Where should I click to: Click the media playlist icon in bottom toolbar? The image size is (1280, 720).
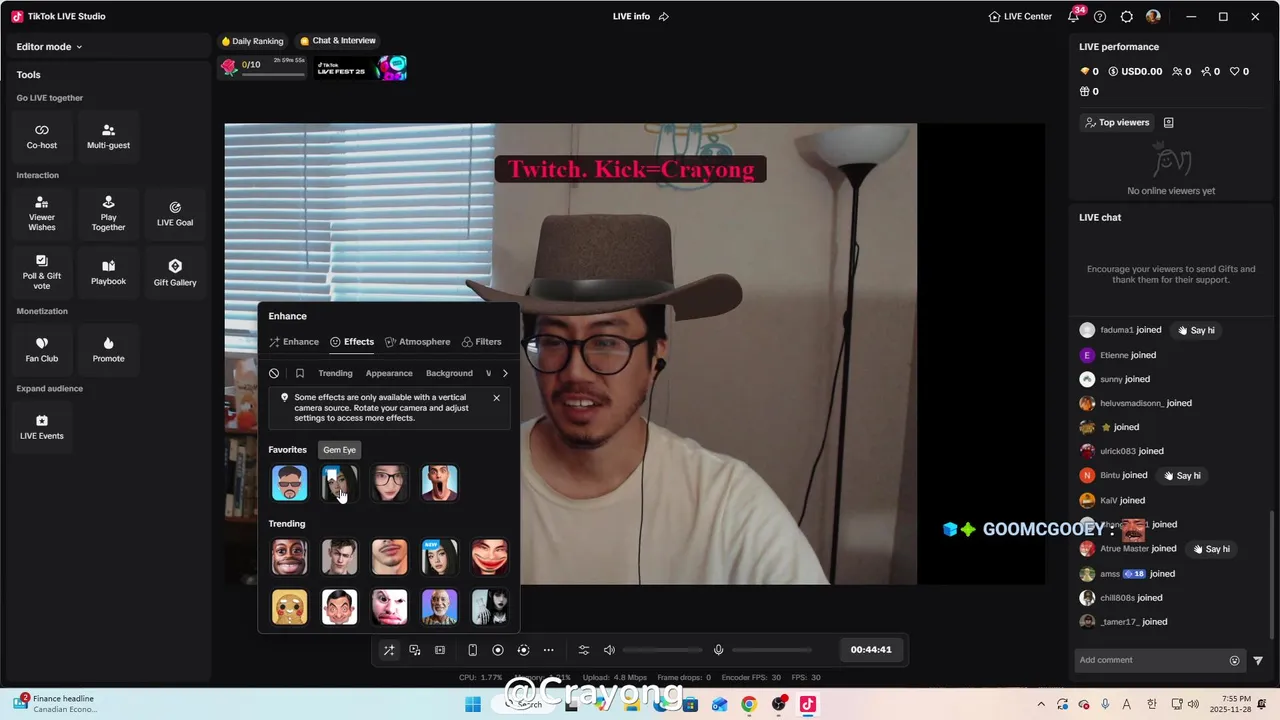click(x=414, y=650)
